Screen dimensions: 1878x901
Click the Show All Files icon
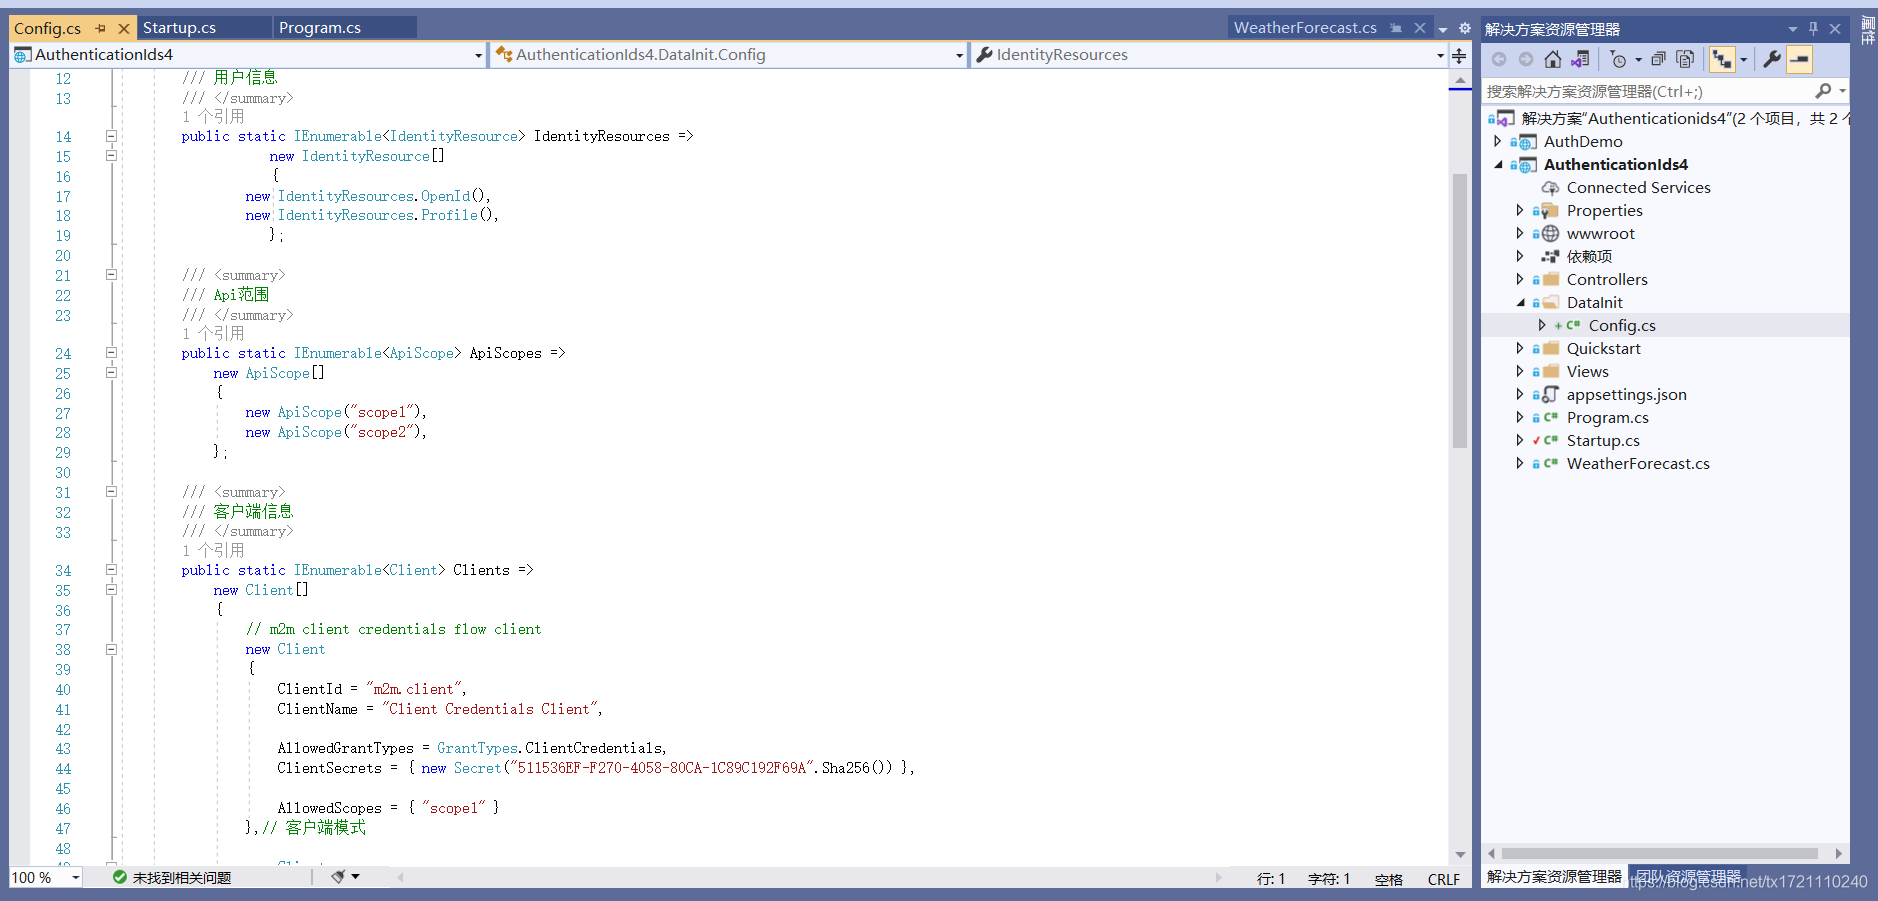(x=1685, y=59)
